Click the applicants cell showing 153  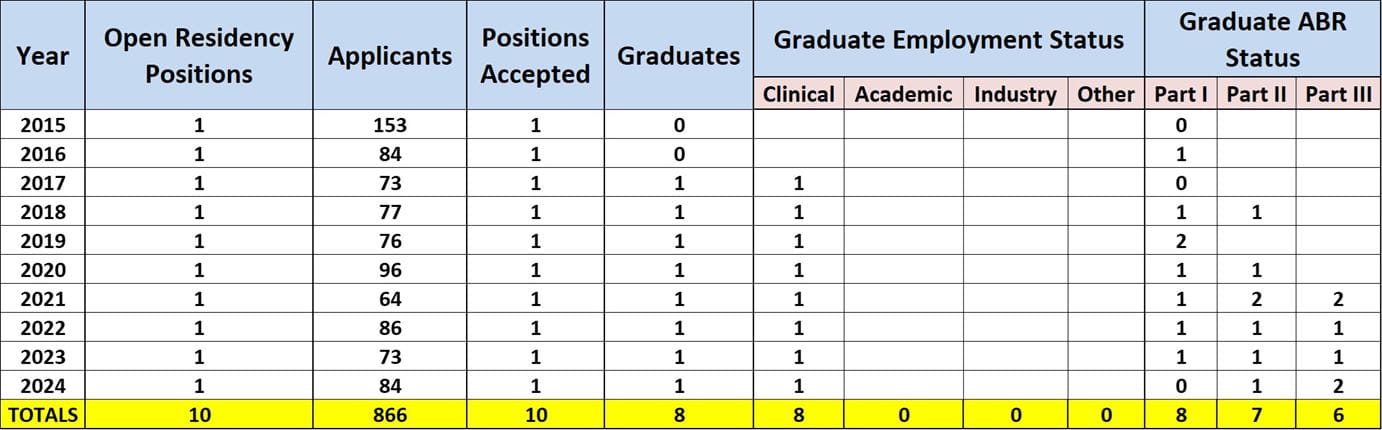click(x=389, y=126)
